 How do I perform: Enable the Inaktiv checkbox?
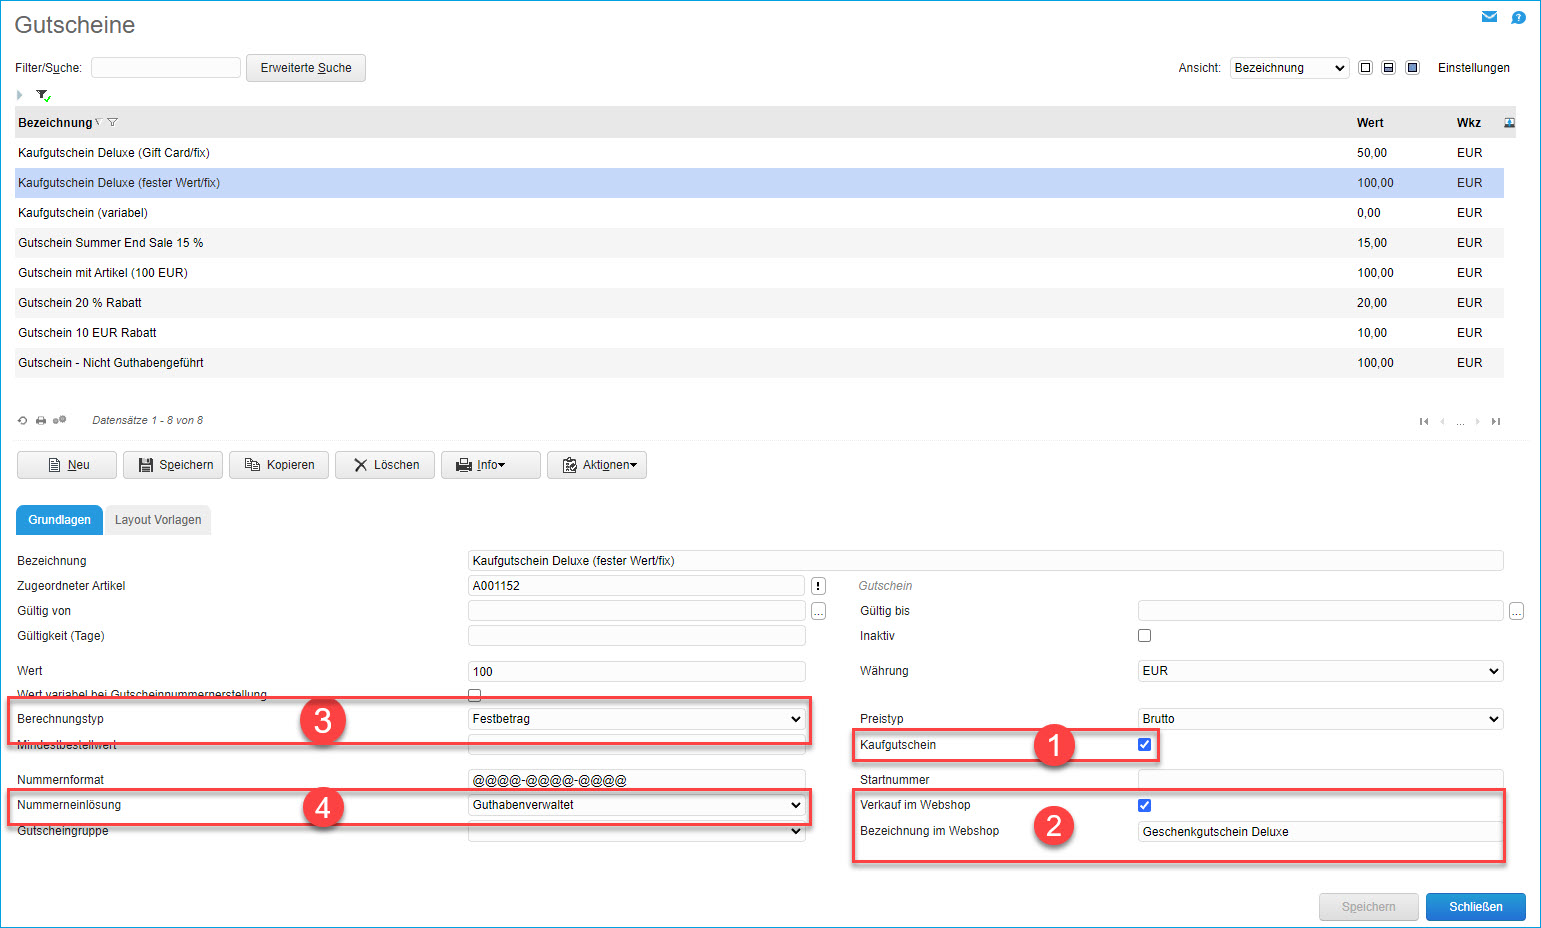(x=1144, y=636)
